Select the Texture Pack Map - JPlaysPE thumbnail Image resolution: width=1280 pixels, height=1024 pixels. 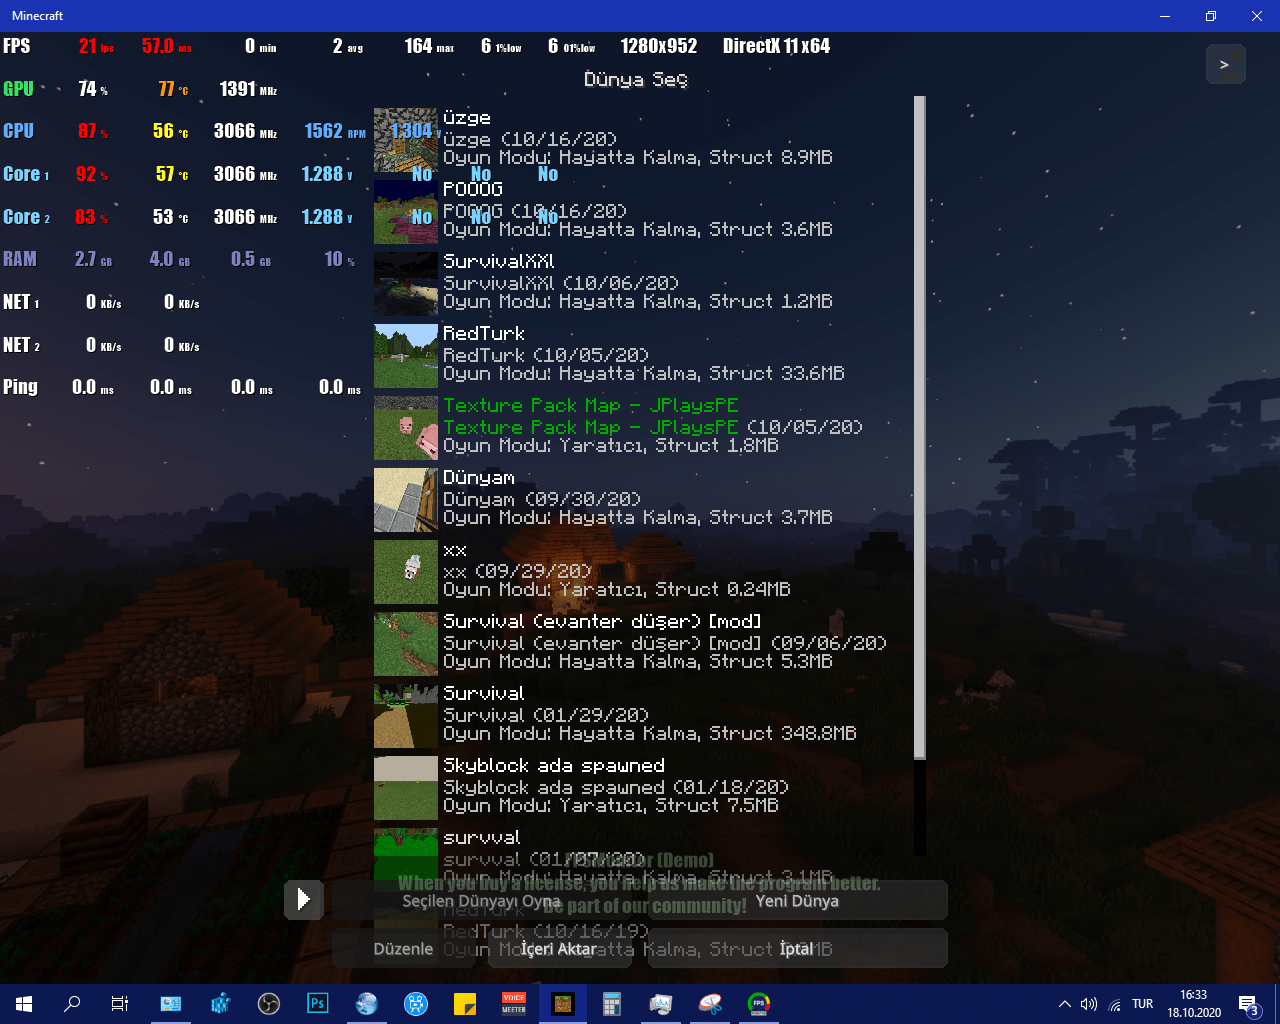pyautogui.click(x=406, y=428)
